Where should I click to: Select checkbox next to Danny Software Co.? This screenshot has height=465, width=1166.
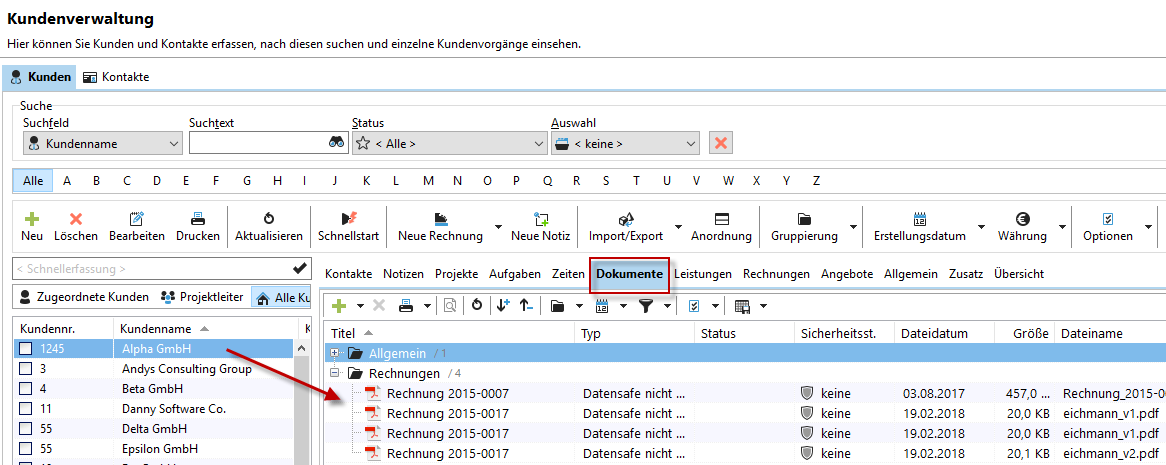26,409
